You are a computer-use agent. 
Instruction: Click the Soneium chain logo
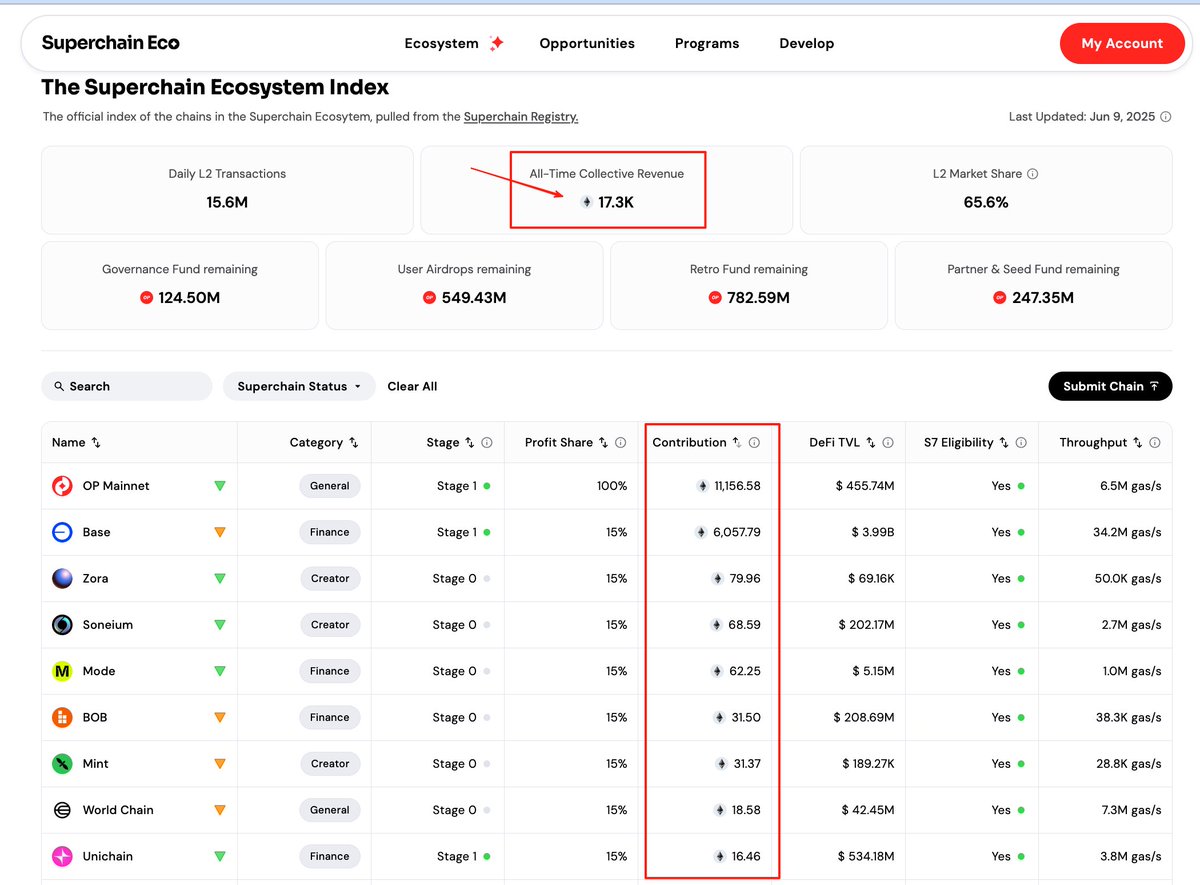tap(62, 625)
